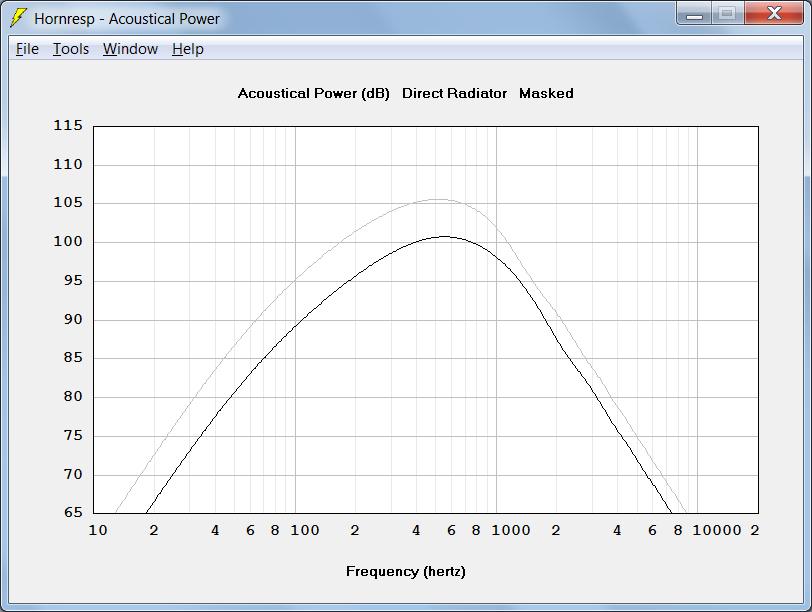Minimize the Hornresp window
Screen dimensions: 812x612
tap(694, 13)
